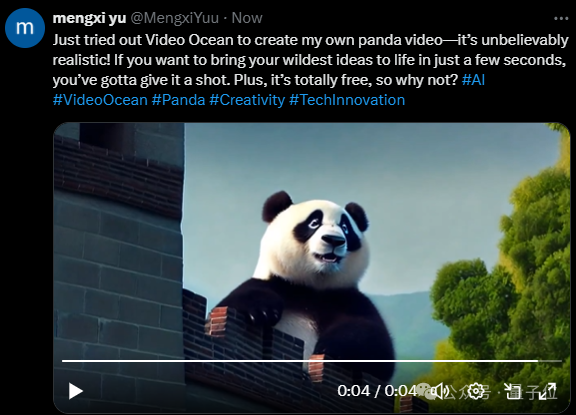Image resolution: width=576 pixels, height=415 pixels.
Task: Open the post's 'Now' timestamp link
Action: [x=247, y=18]
